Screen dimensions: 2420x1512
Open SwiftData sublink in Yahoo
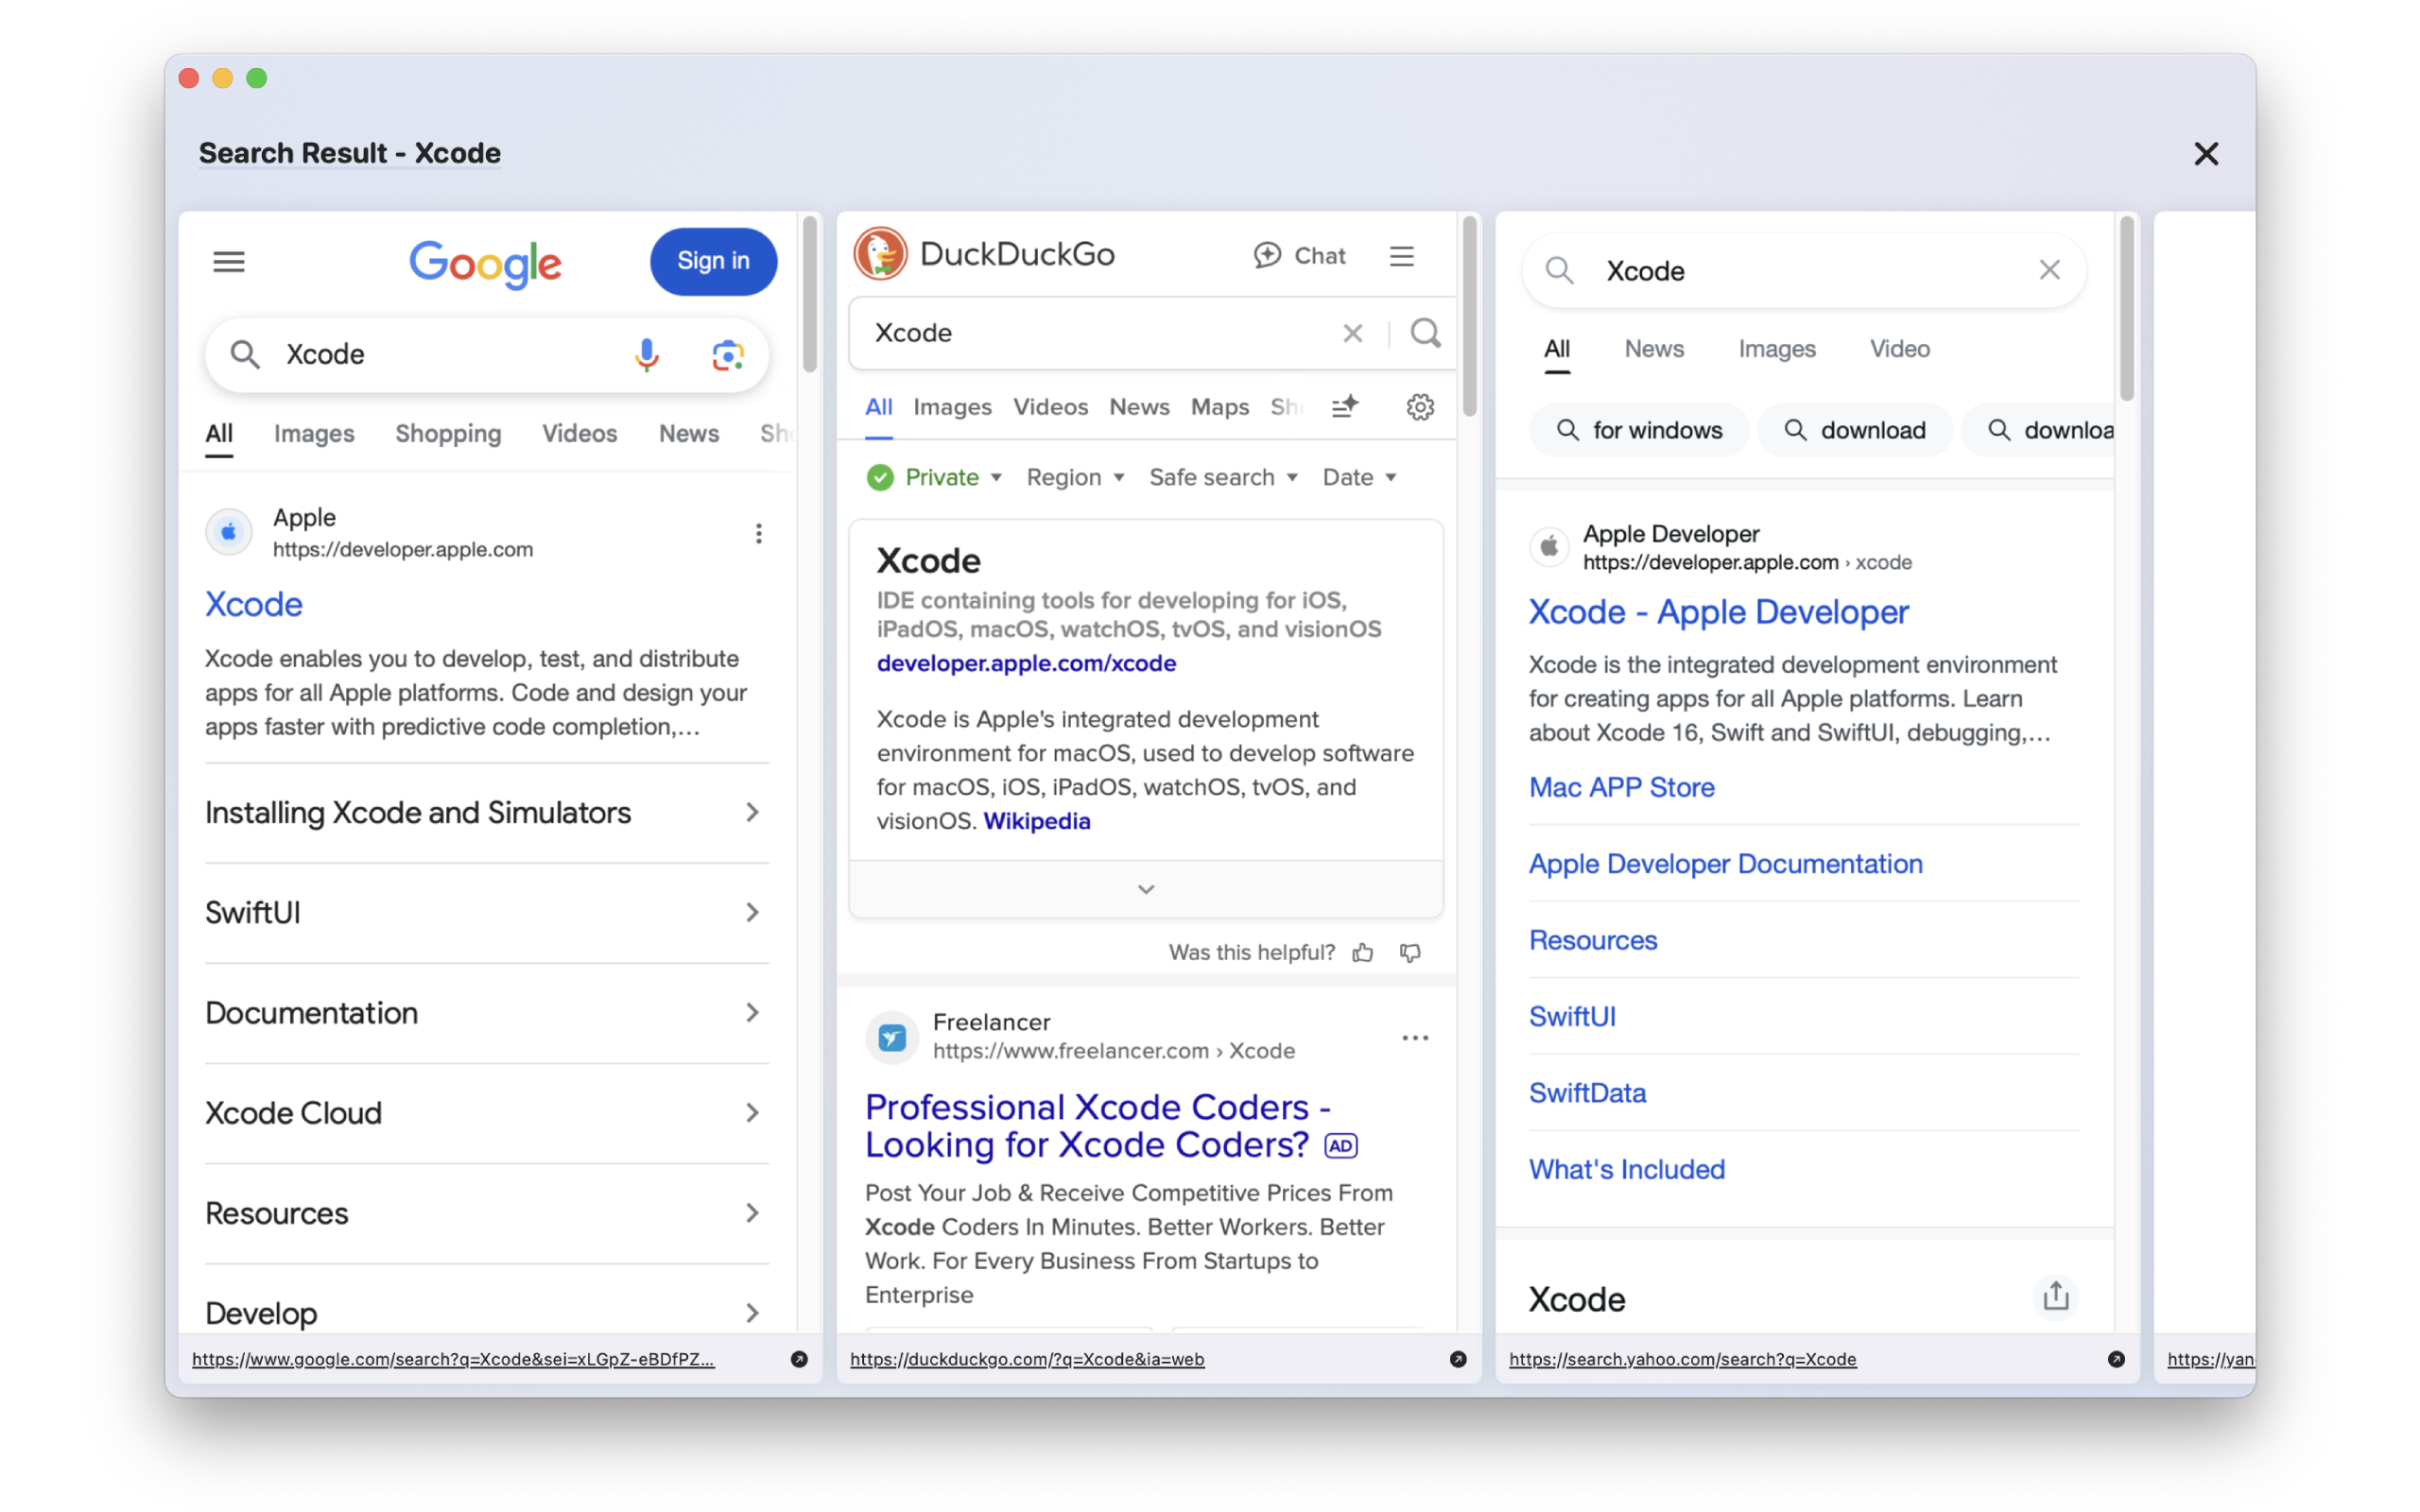click(x=1587, y=1093)
